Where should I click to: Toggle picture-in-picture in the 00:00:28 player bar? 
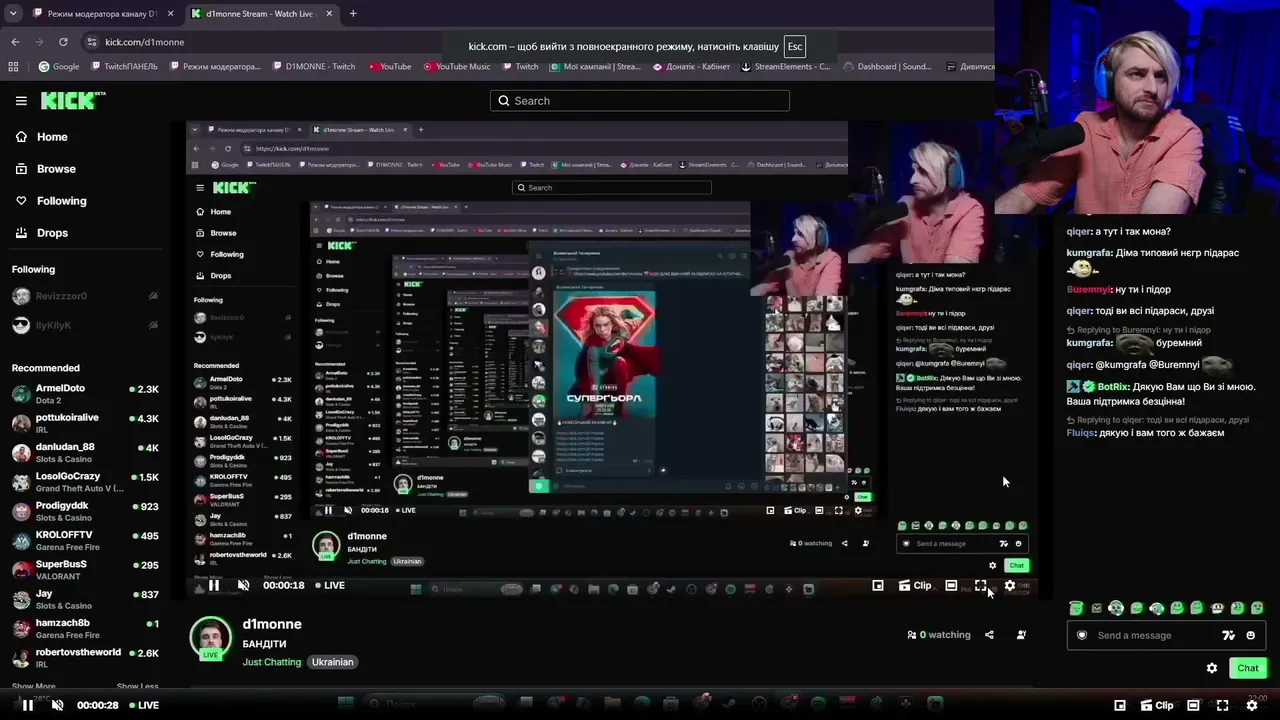click(x=1120, y=705)
